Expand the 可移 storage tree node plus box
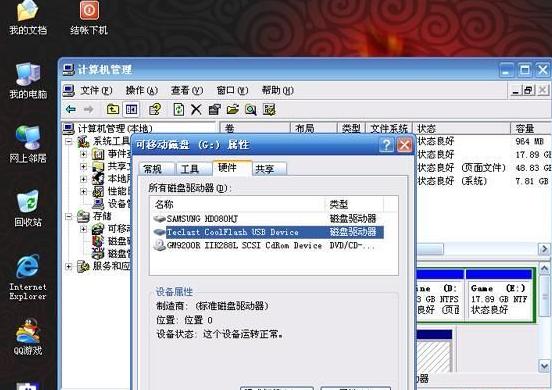This screenshot has height=390, width=552. [x=83, y=229]
